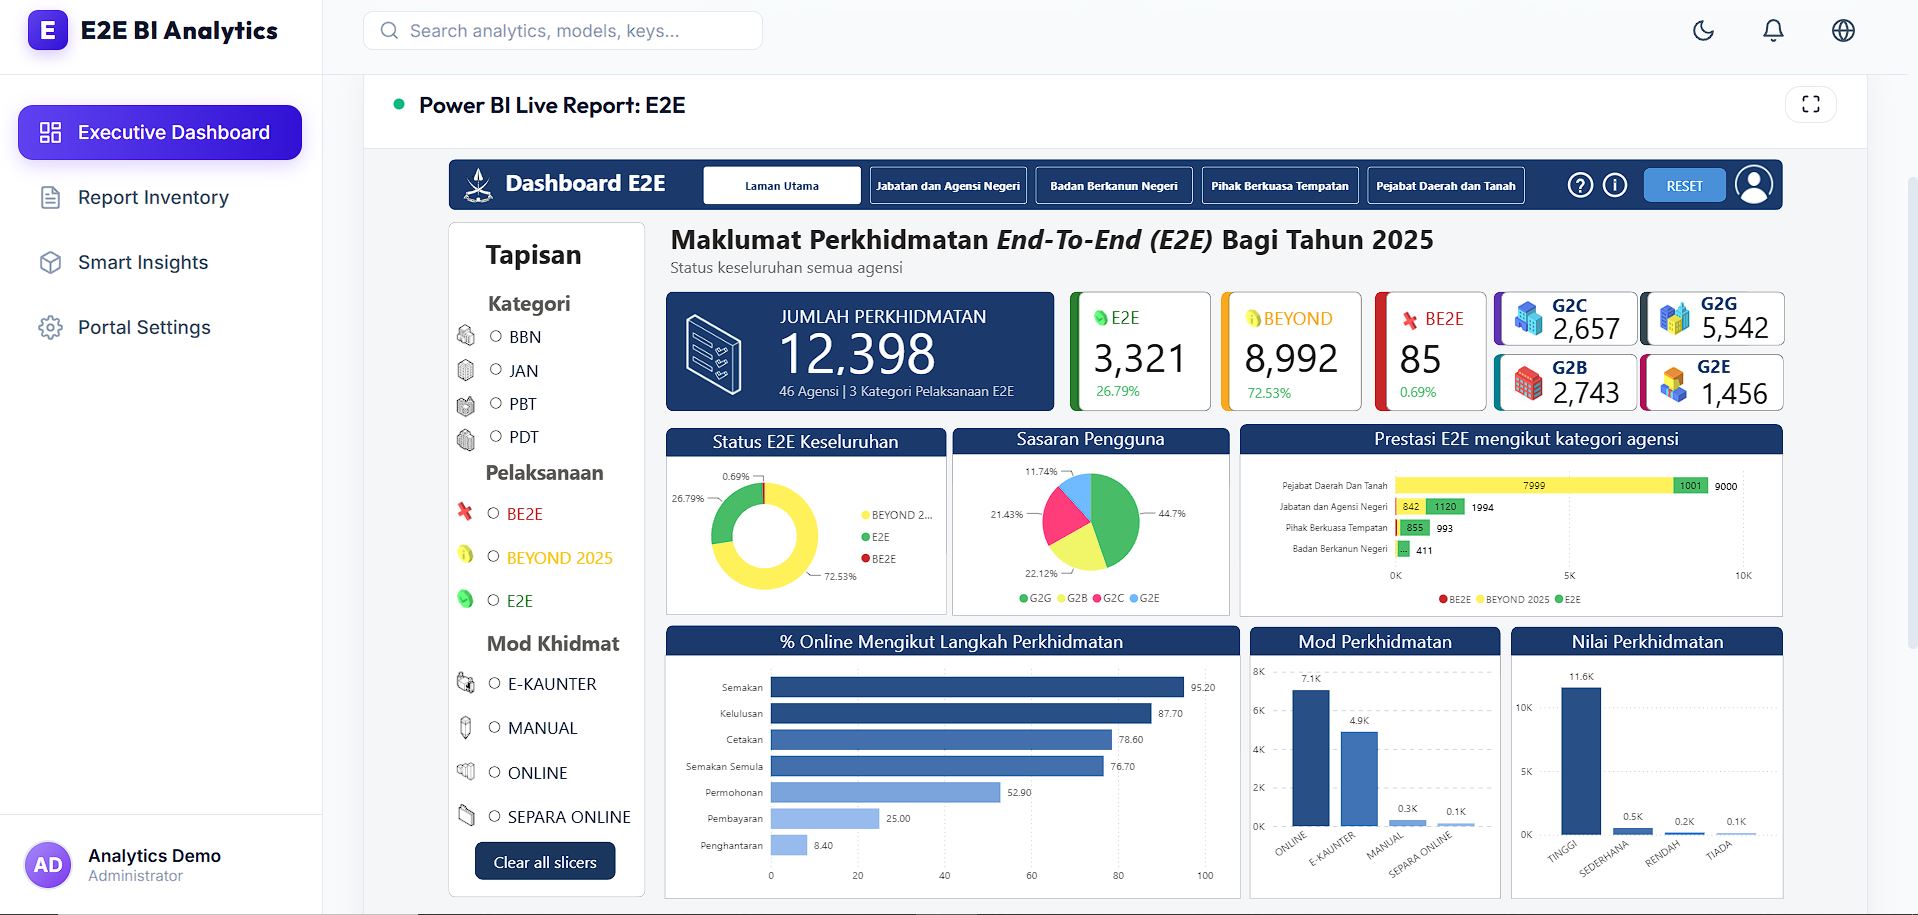Select BBN category radio button

[x=496, y=336]
